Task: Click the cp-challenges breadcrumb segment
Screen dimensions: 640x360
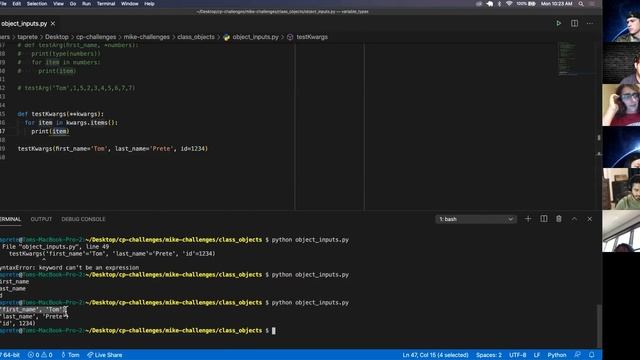Action: [96, 37]
